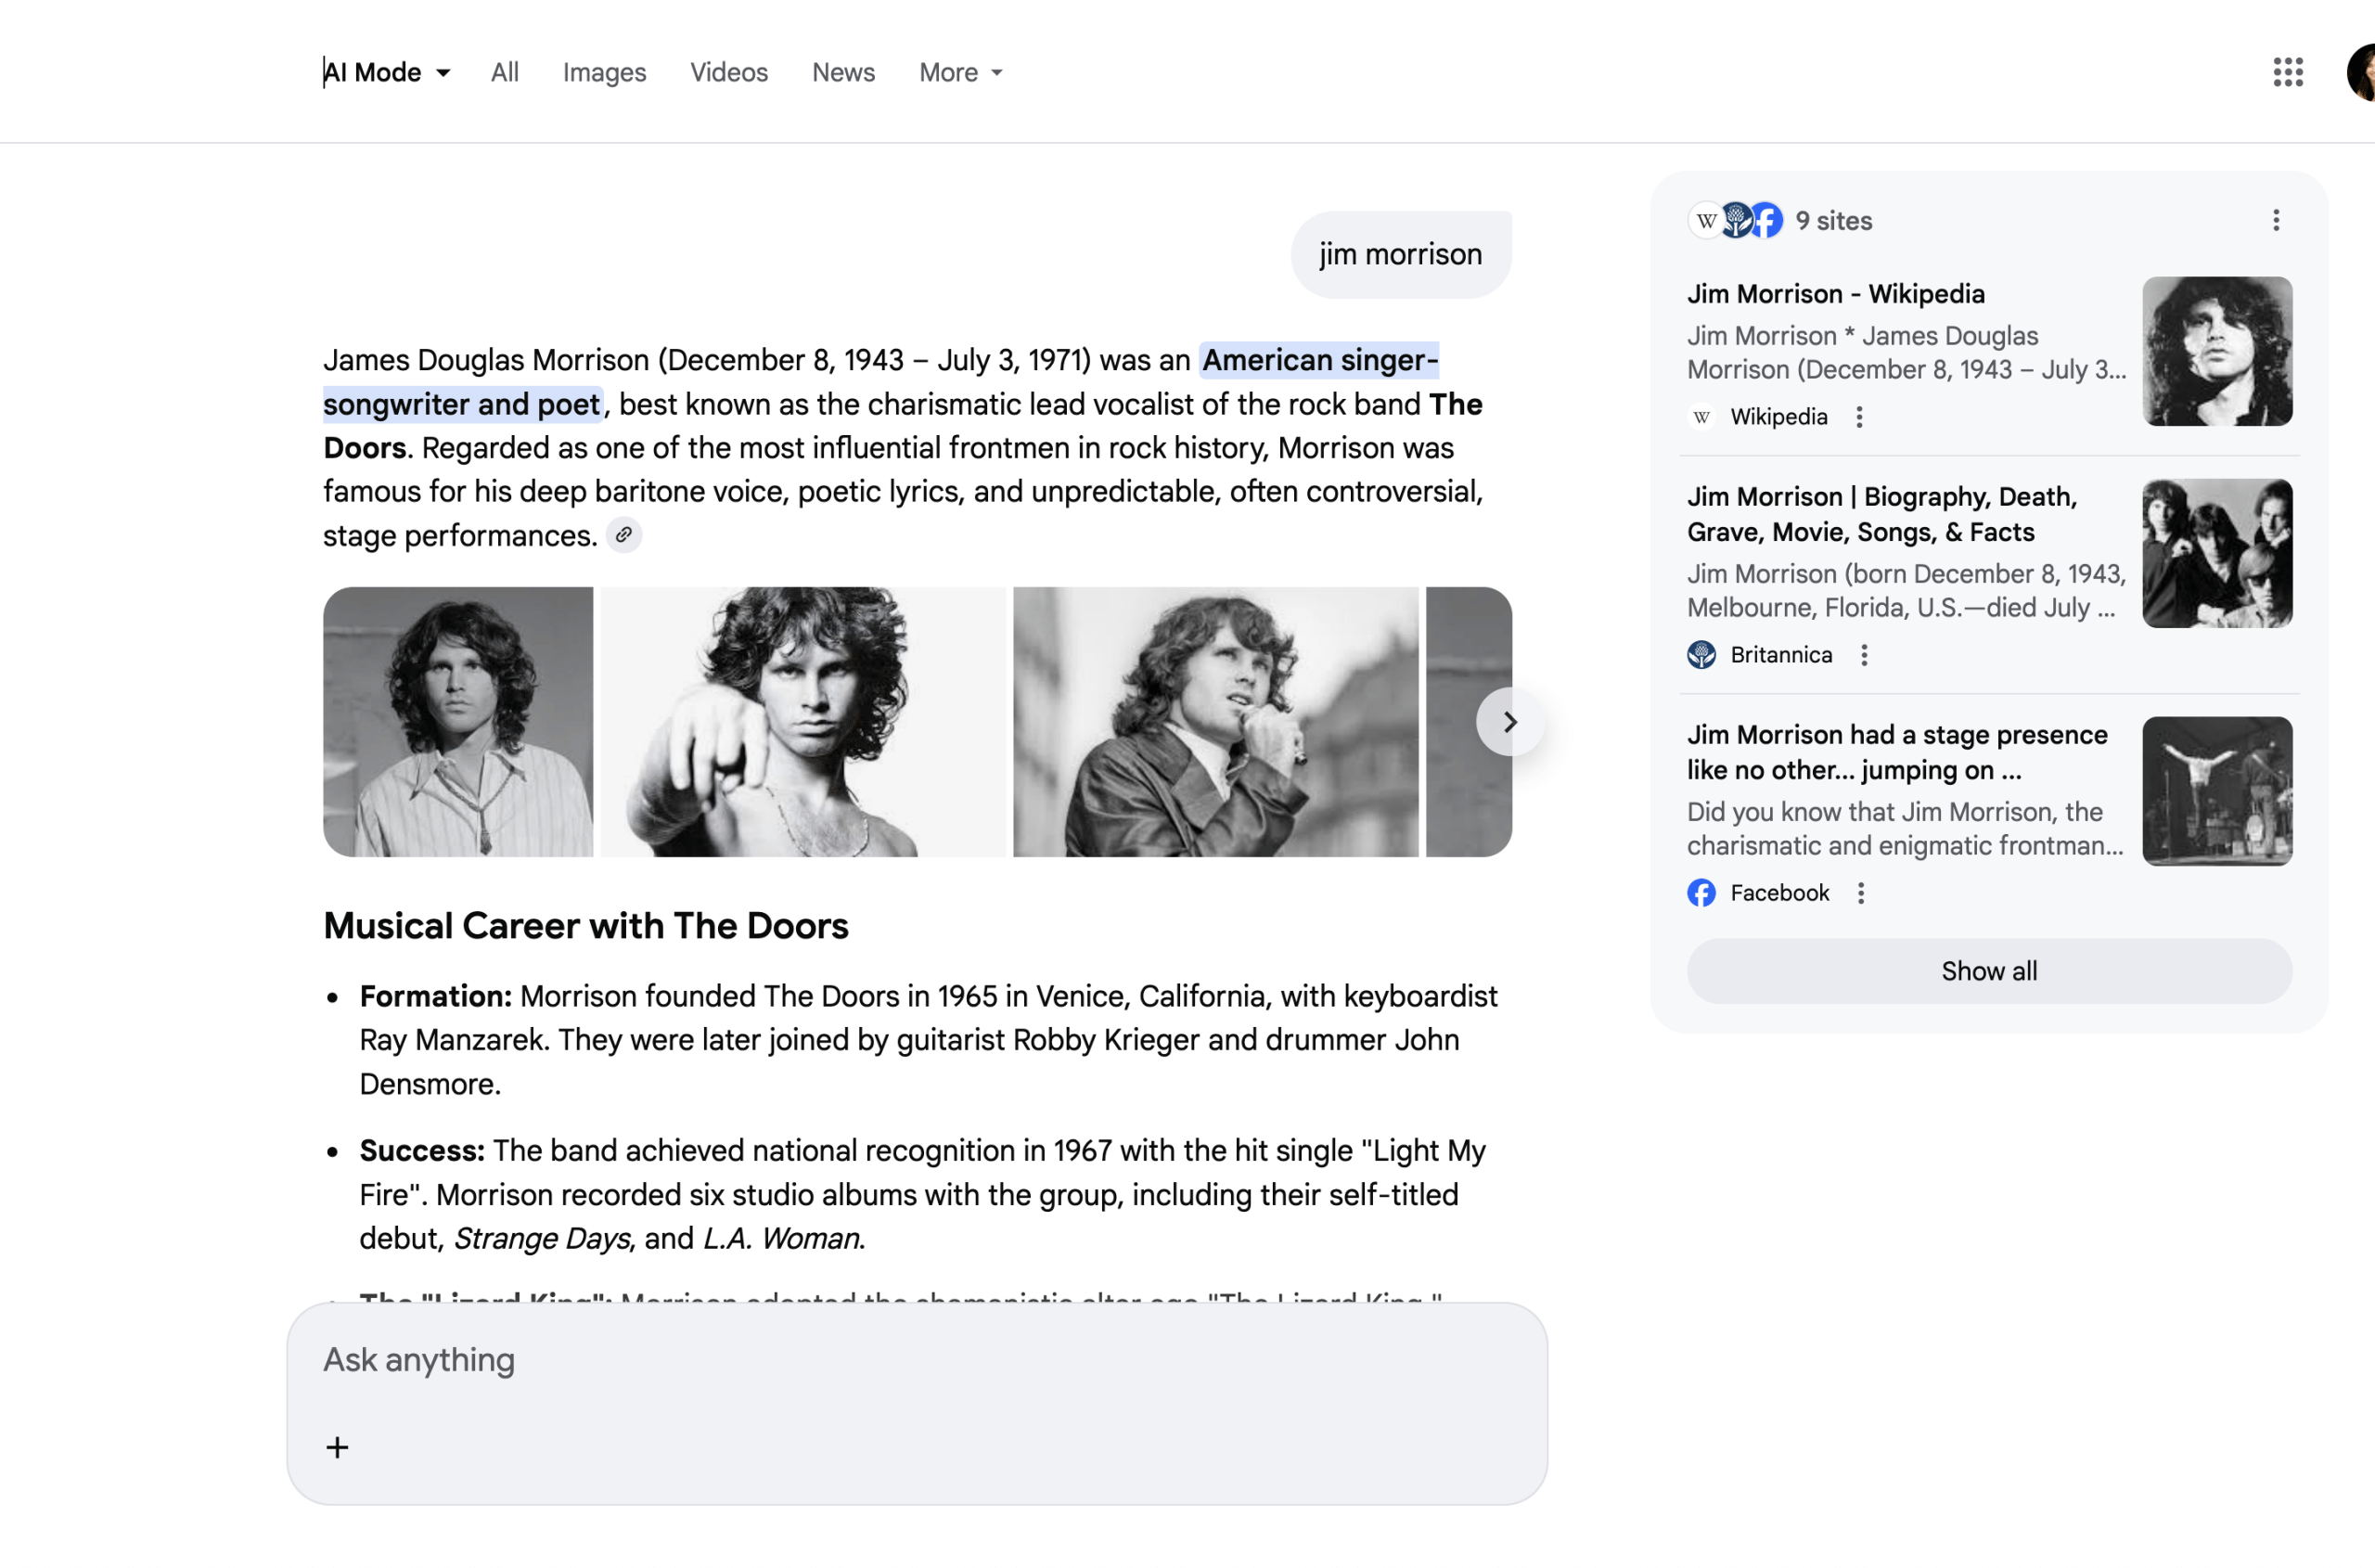Click the Show all button
2375x1568 pixels.
click(1988, 971)
